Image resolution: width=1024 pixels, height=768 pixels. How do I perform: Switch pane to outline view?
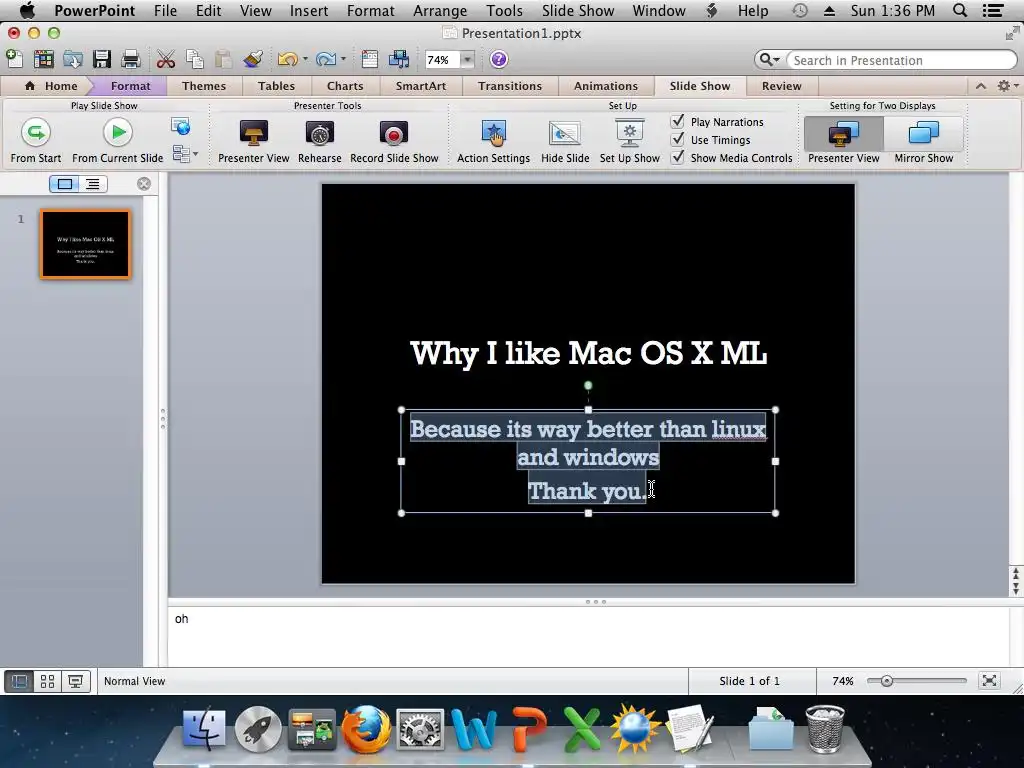click(x=93, y=184)
